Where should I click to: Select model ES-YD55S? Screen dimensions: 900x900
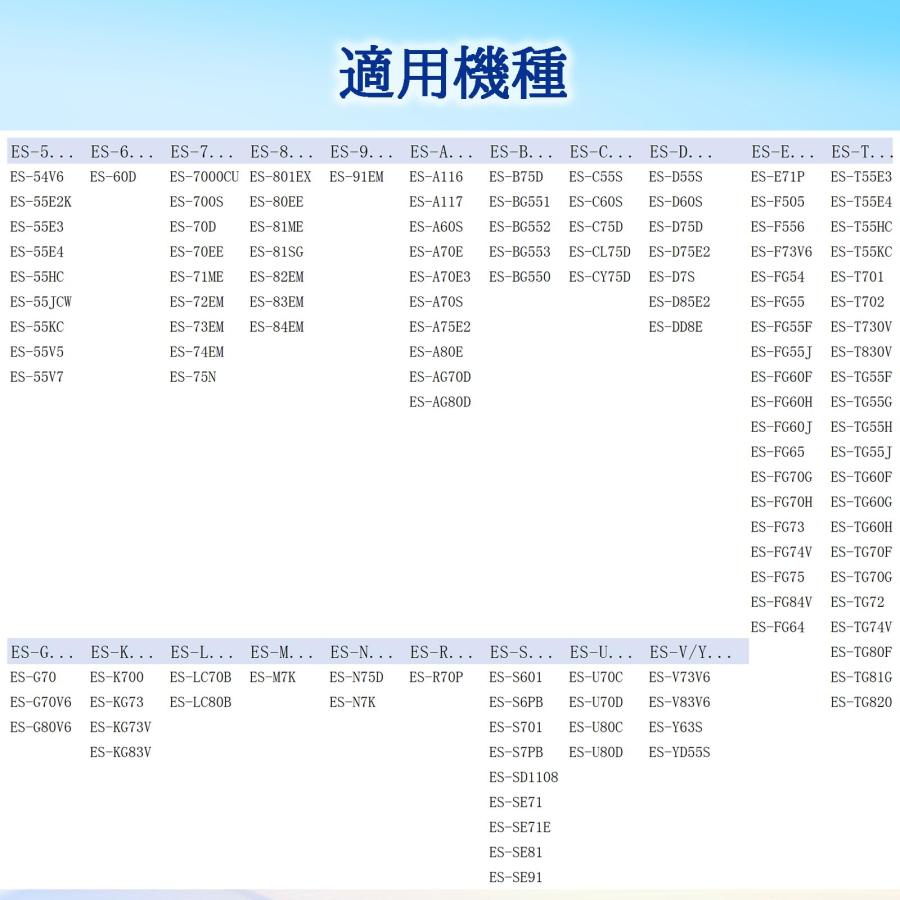tap(682, 752)
